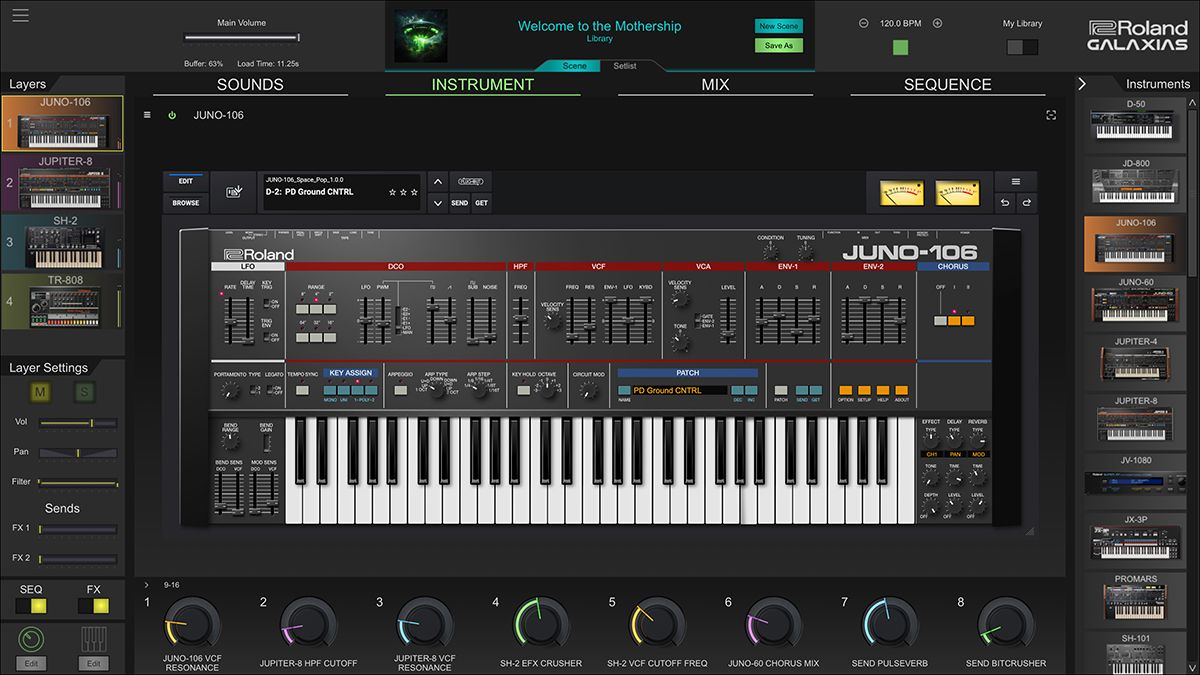Open the plugin options hamburger menu

click(x=1016, y=182)
